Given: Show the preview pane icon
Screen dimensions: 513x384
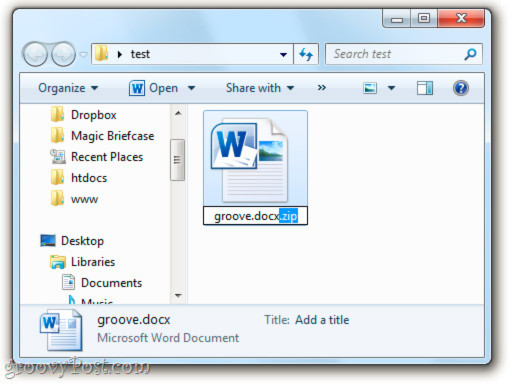Looking at the screenshot, I should (425, 88).
